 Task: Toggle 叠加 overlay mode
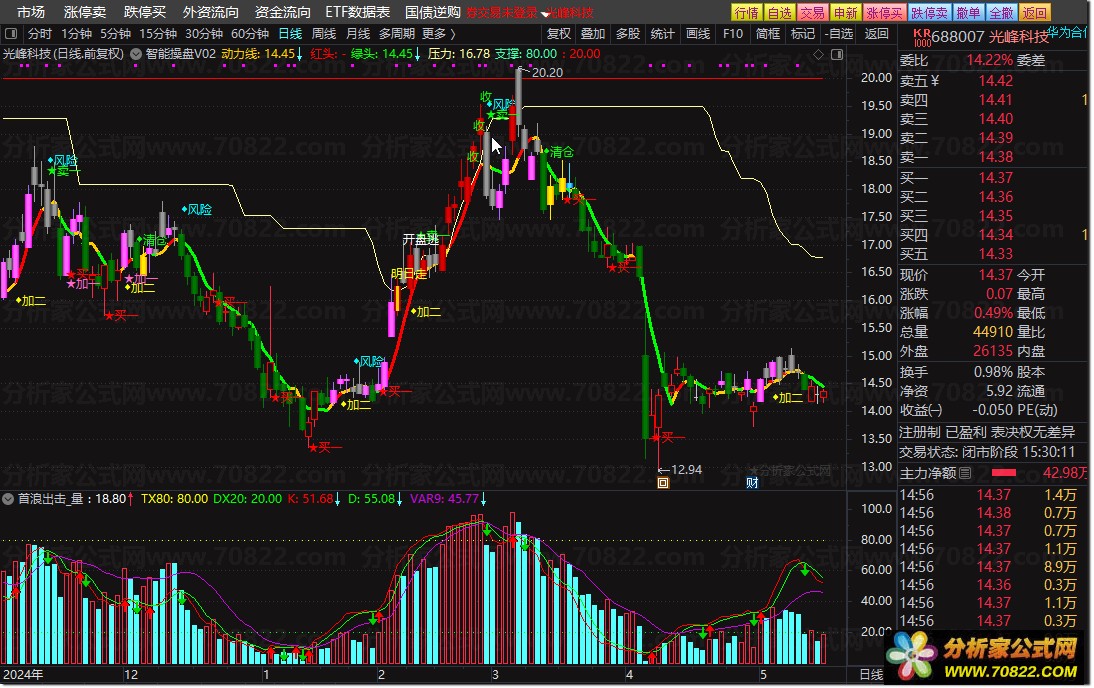[x=592, y=33]
